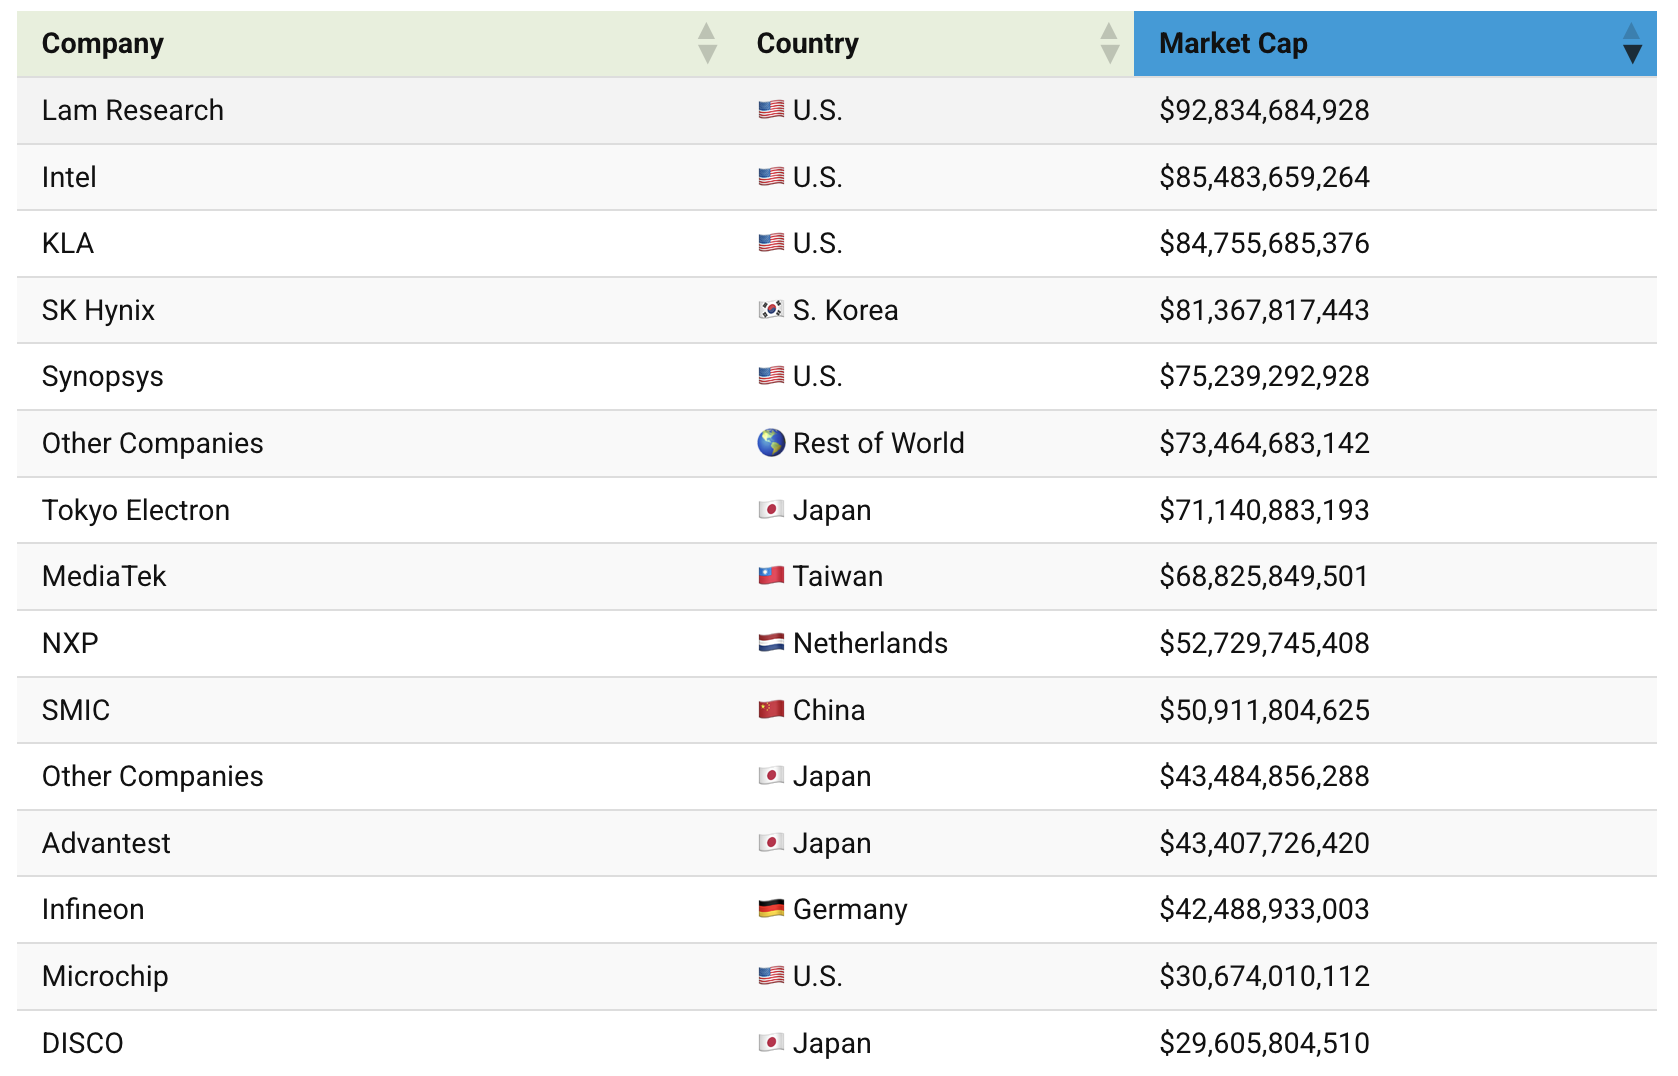Click Germany flag in Infineon row

tap(771, 909)
